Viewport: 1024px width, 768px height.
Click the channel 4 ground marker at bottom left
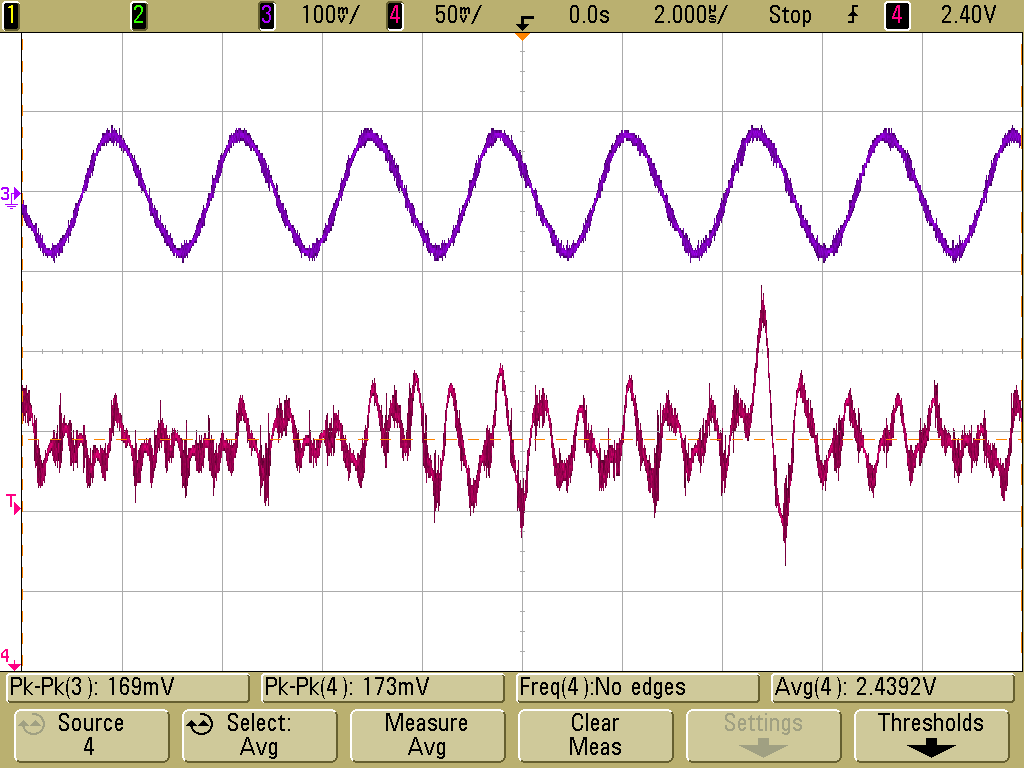click(10, 658)
